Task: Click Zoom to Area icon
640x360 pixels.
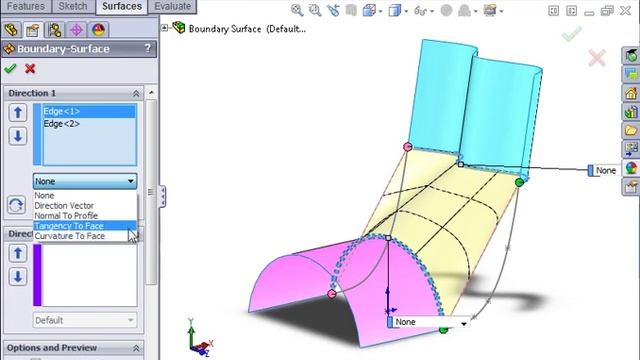Action: pyautogui.click(x=315, y=10)
